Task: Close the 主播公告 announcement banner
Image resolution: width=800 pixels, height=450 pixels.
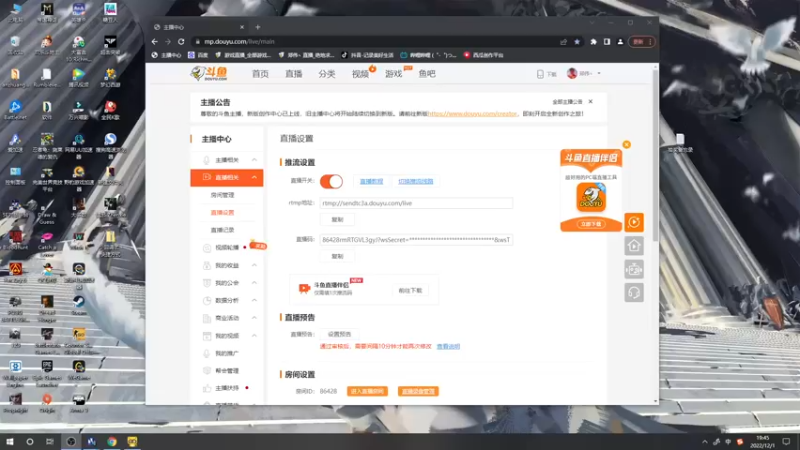Action: [590, 102]
